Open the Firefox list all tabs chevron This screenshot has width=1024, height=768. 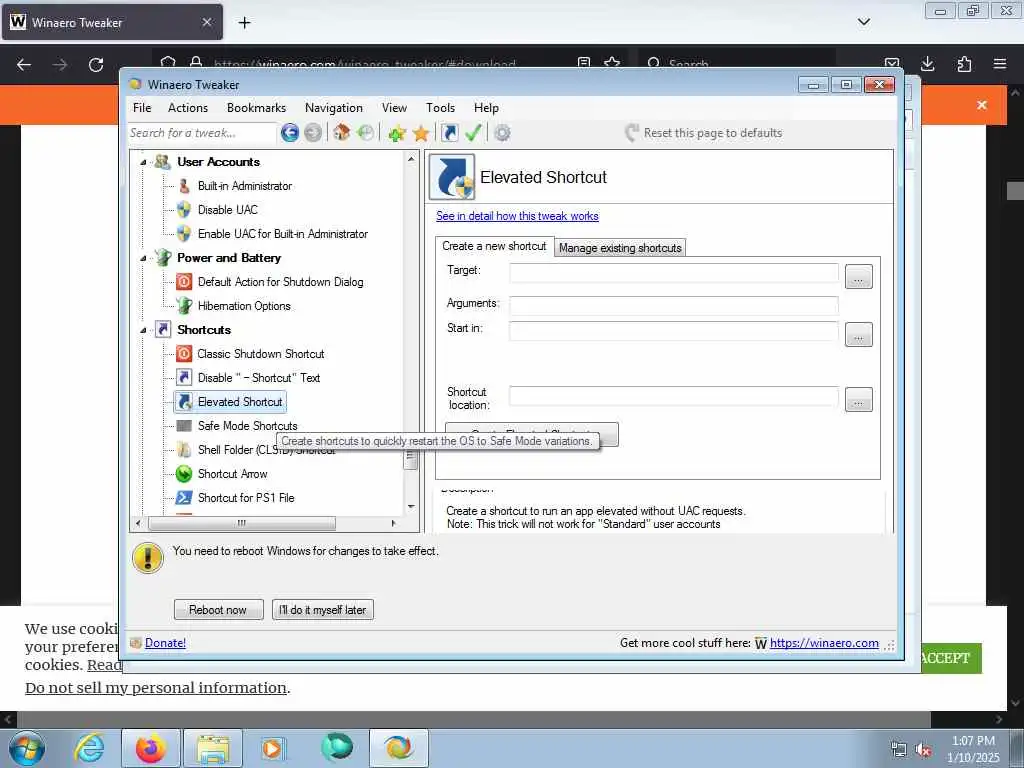[863, 22]
